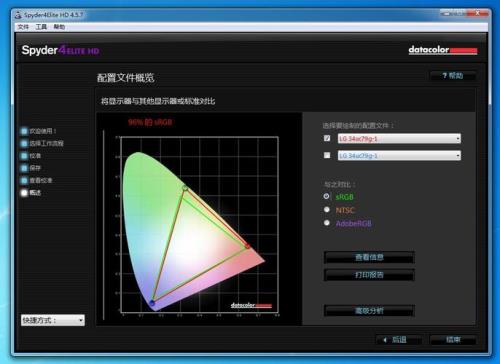
Task: Click the 查看校准 step indicator icon
Action: (x=24, y=180)
